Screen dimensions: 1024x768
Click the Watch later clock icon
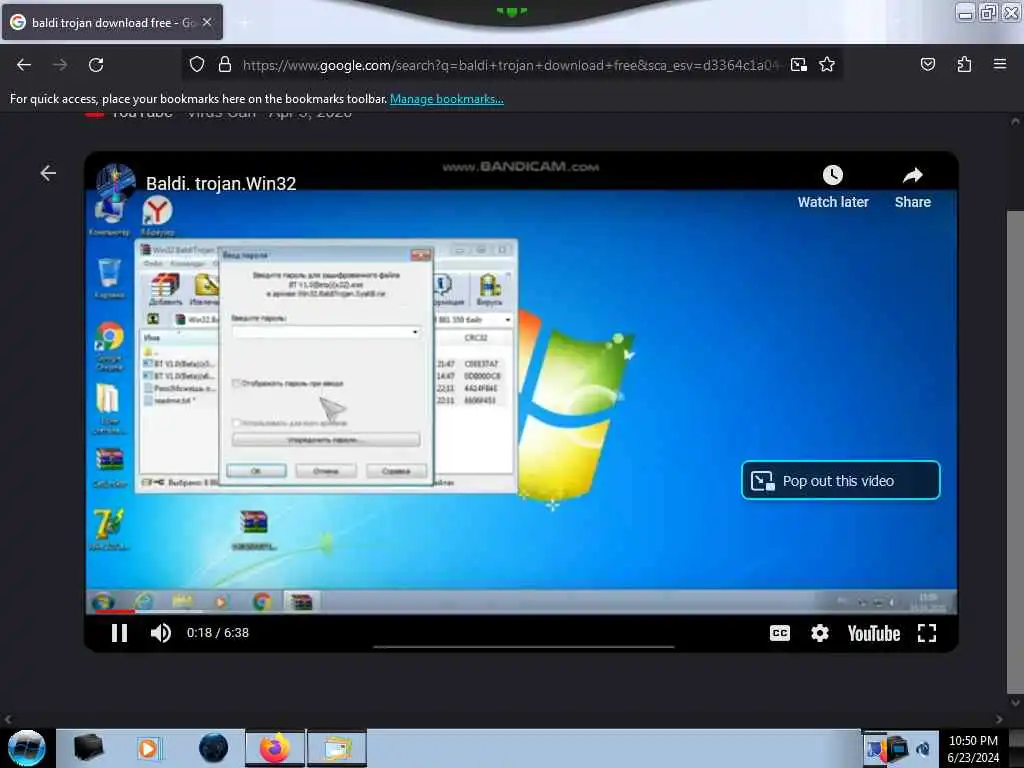pos(833,175)
